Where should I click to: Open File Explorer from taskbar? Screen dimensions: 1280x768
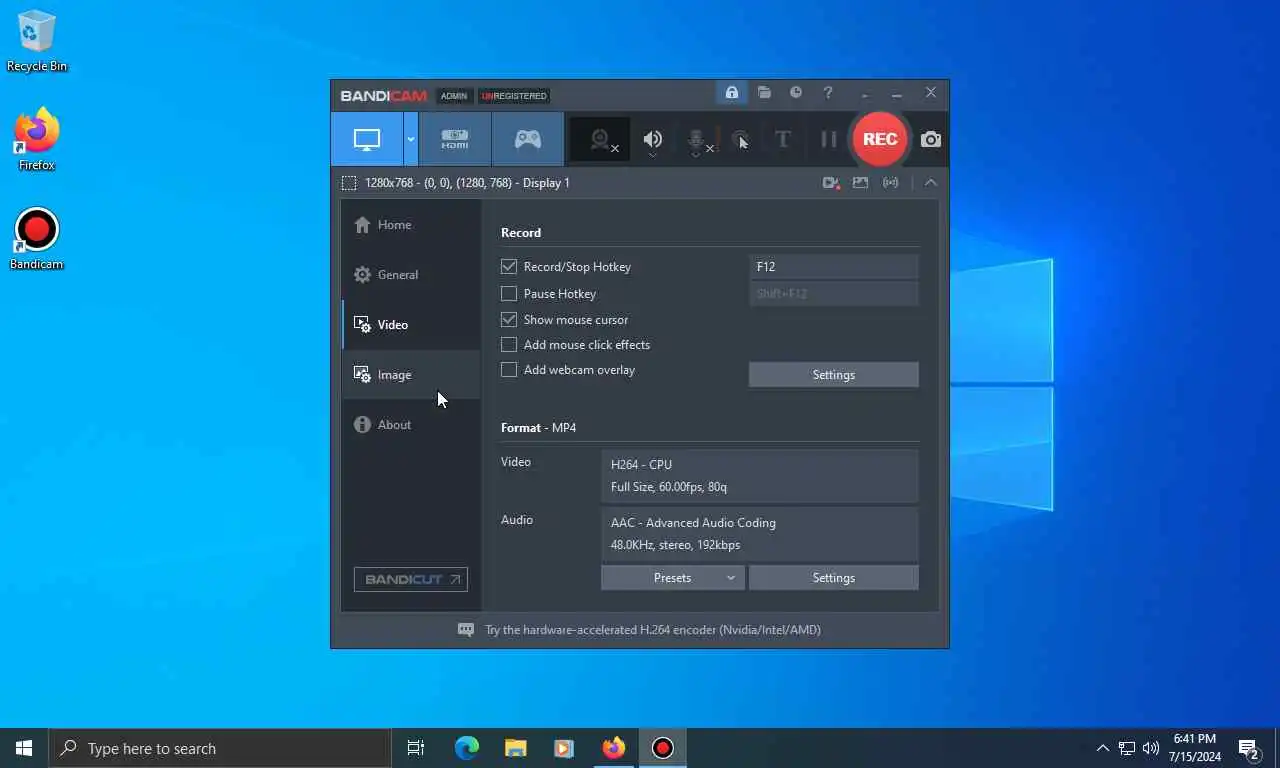coord(515,748)
